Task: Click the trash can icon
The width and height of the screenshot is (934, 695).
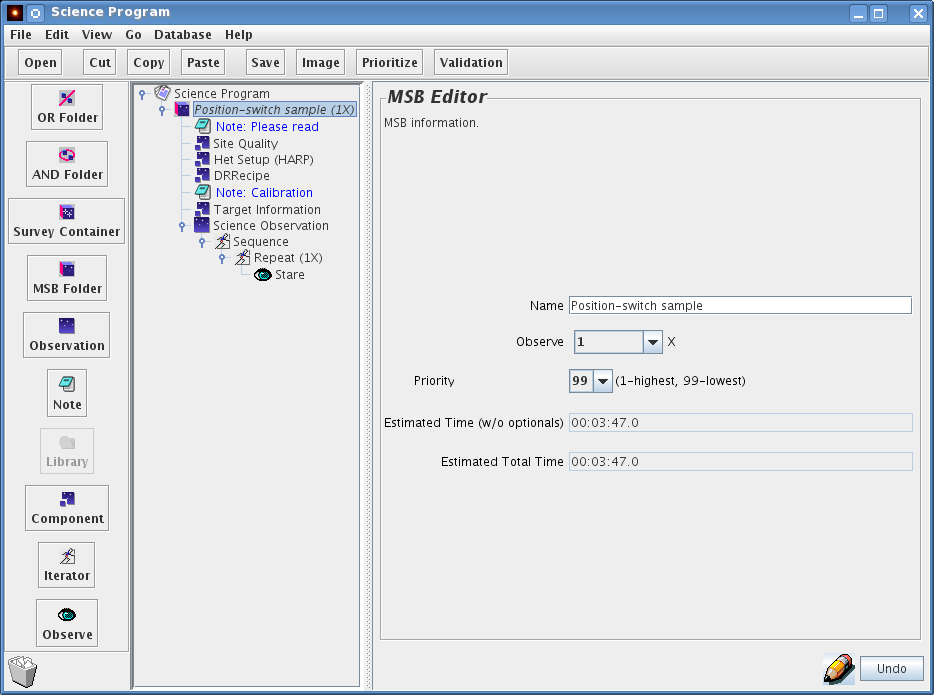Action: click(22, 671)
